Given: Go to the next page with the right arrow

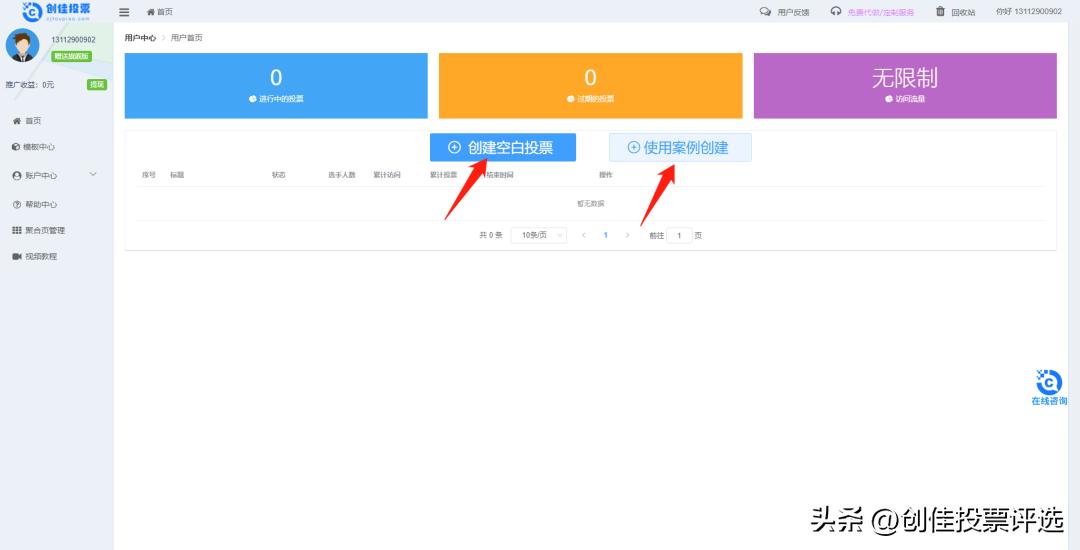Looking at the screenshot, I should point(627,235).
